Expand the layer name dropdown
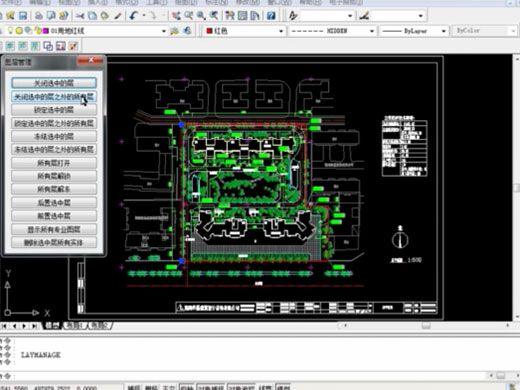The width and height of the screenshot is (520, 390). [x=164, y=31]
